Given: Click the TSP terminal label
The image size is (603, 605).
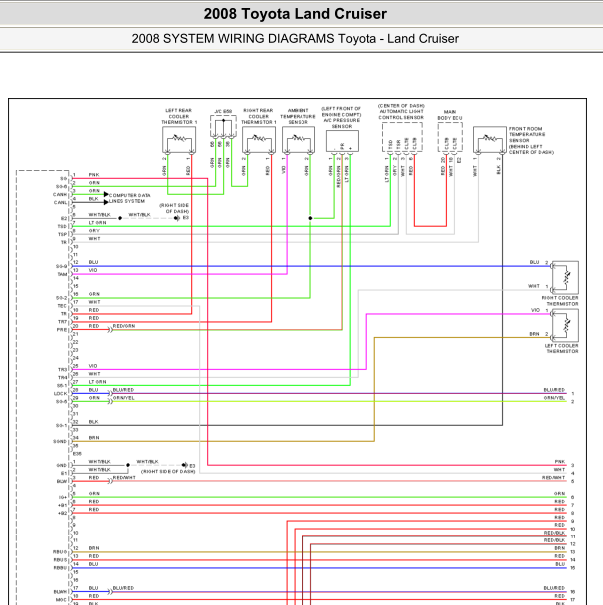Looking at the screenshot, I should click(x=62, y=234).
